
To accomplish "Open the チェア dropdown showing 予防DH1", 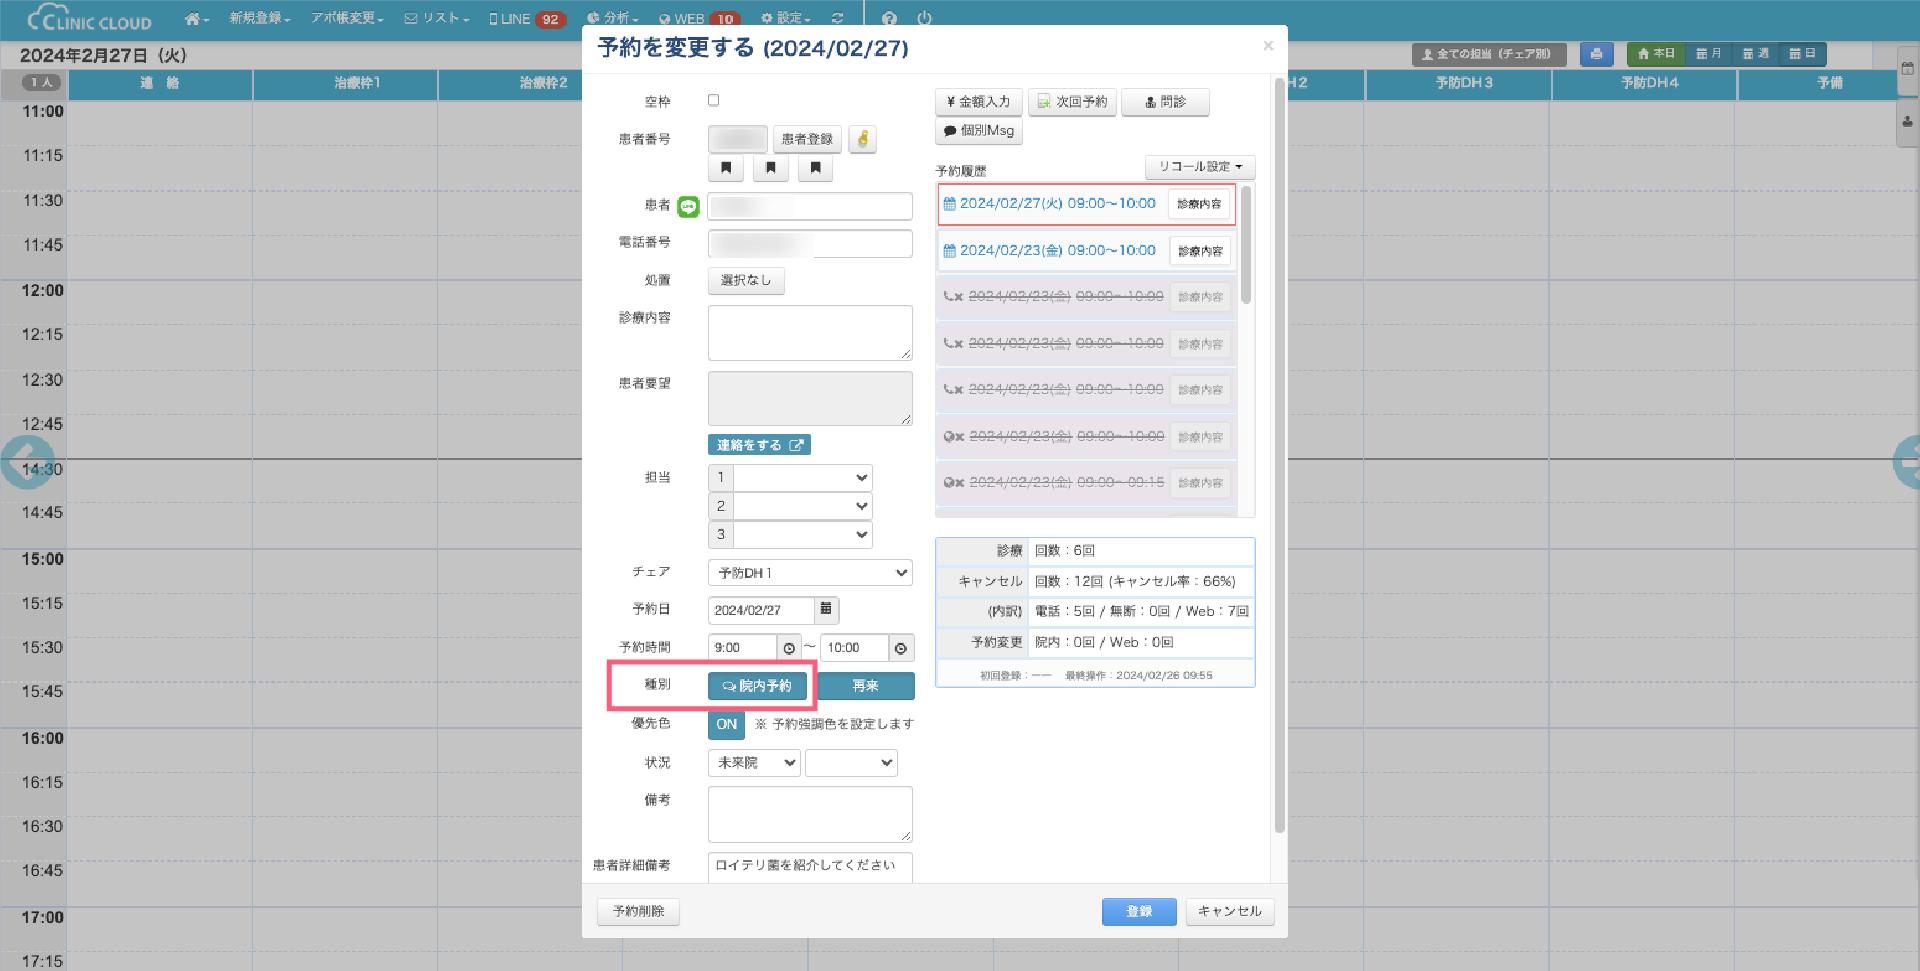I will pyautogui.click(x=809, y=572).
